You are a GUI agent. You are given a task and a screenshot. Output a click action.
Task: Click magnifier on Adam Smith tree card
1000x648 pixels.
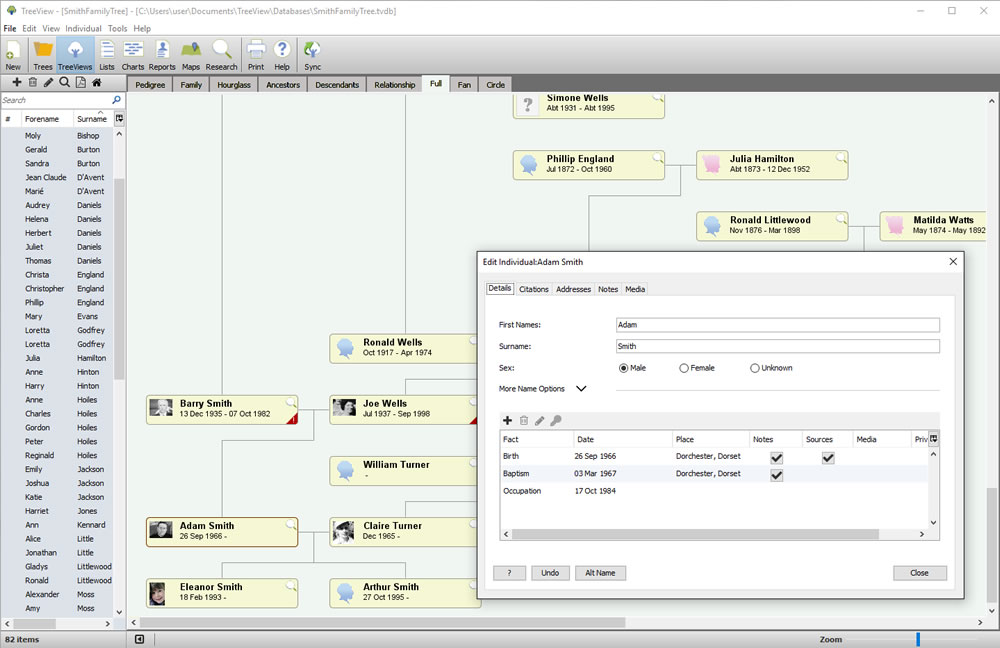tap(291, 525)
